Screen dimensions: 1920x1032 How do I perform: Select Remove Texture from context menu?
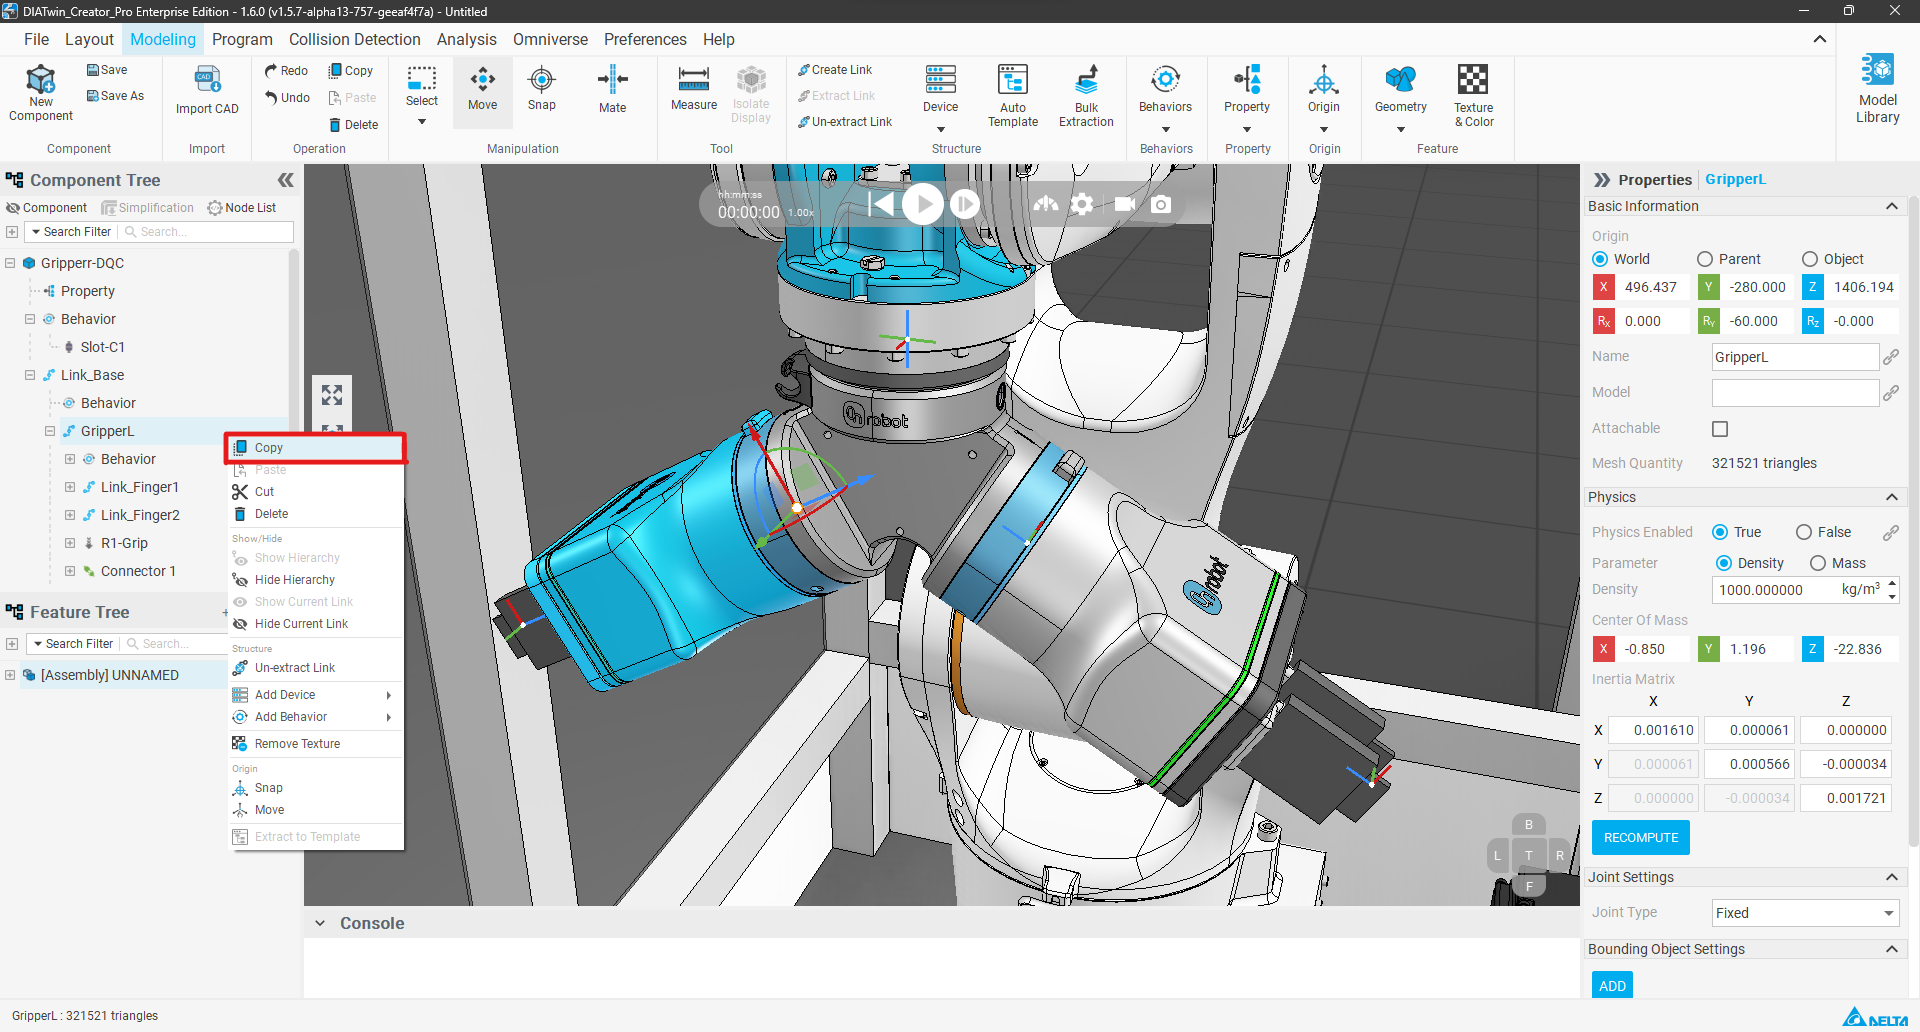316,744
